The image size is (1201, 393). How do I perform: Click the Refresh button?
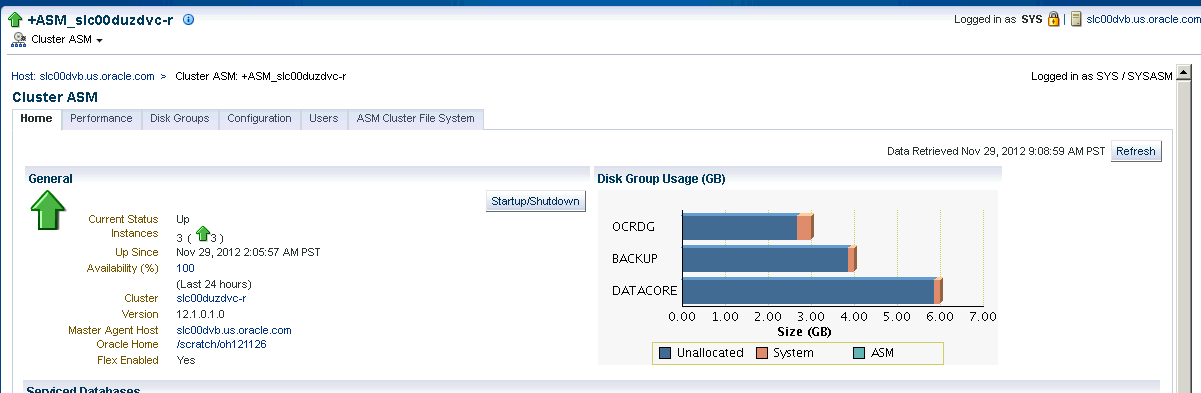[1136, 152]
